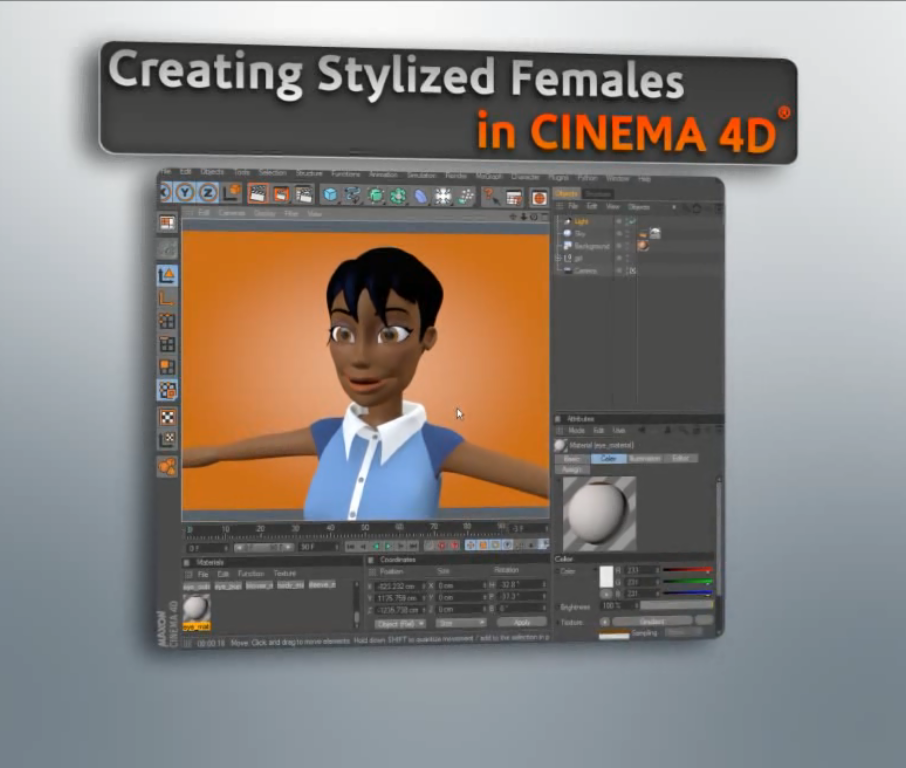The height and width of the screenshot is (768, 906).
Task: Click the Position X input field
Action: tap(400, 586)
